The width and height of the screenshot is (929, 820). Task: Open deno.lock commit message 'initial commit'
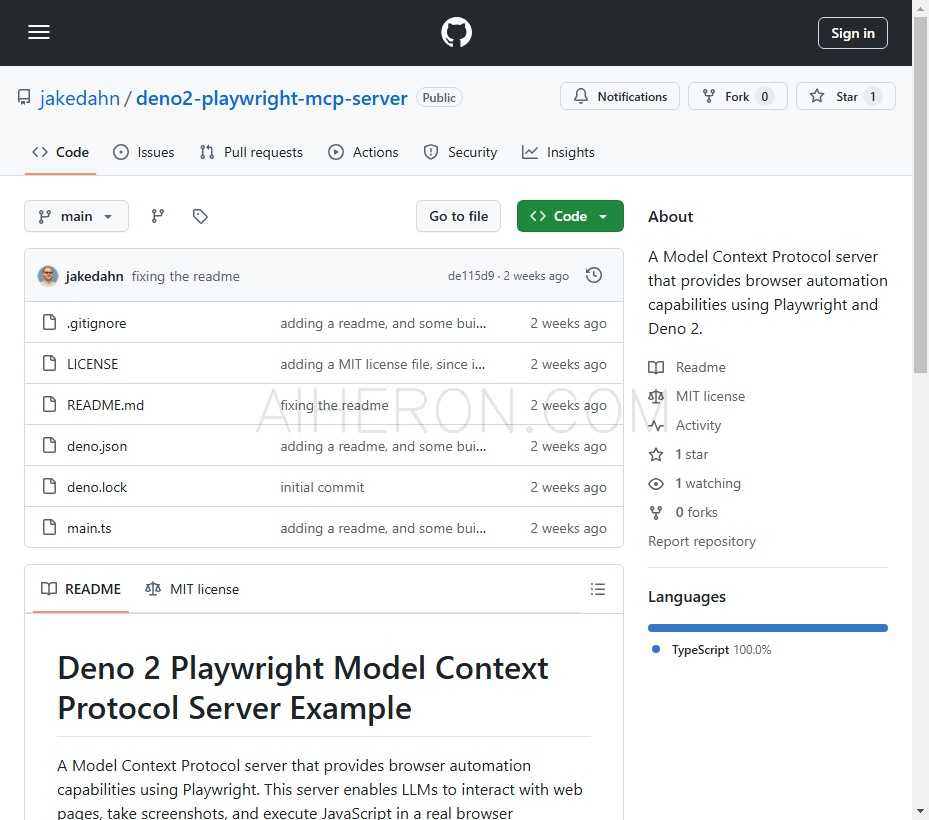click(322, 487)
